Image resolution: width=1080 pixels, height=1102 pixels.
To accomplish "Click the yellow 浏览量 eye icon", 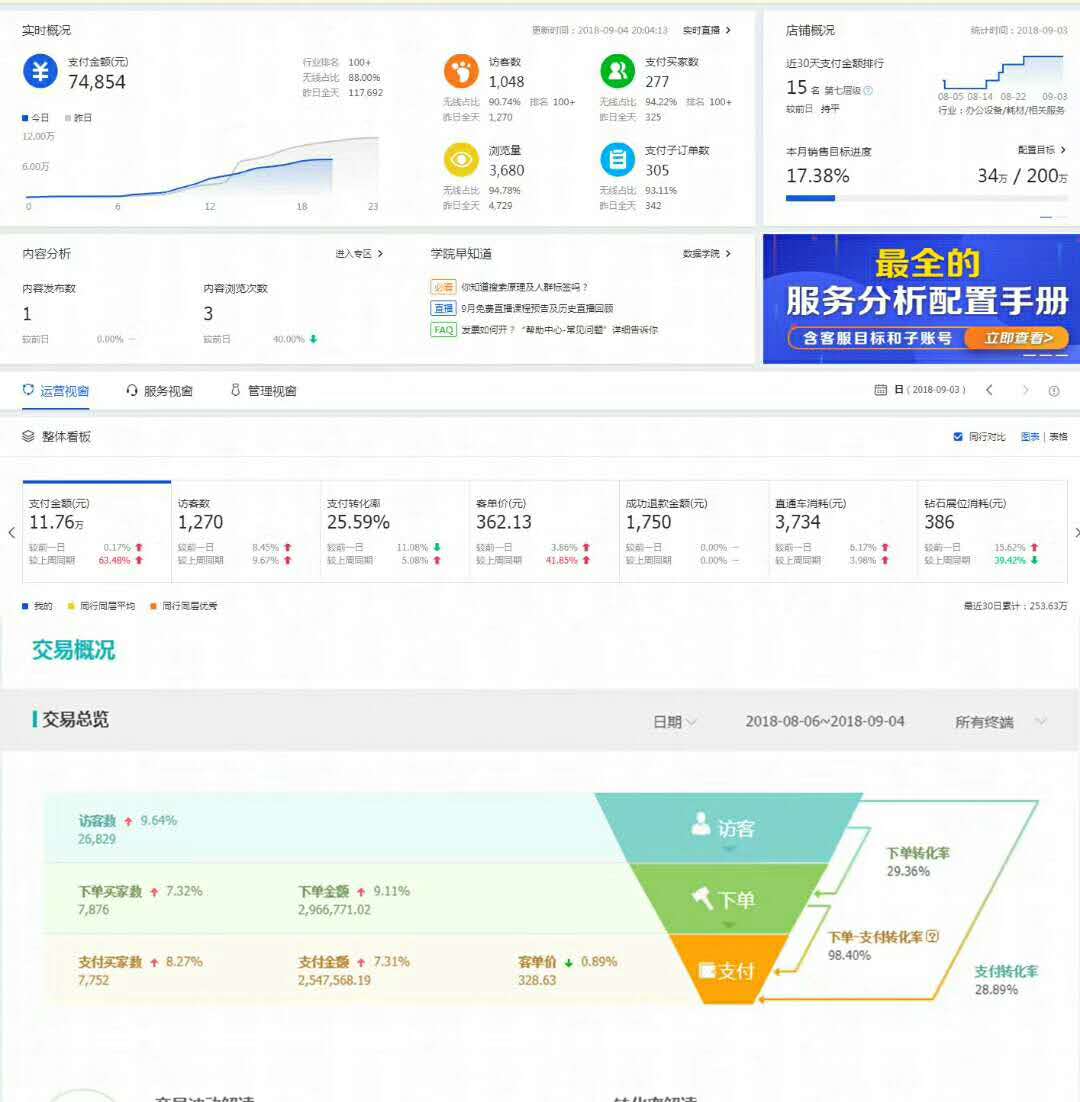I will point(460,160).
